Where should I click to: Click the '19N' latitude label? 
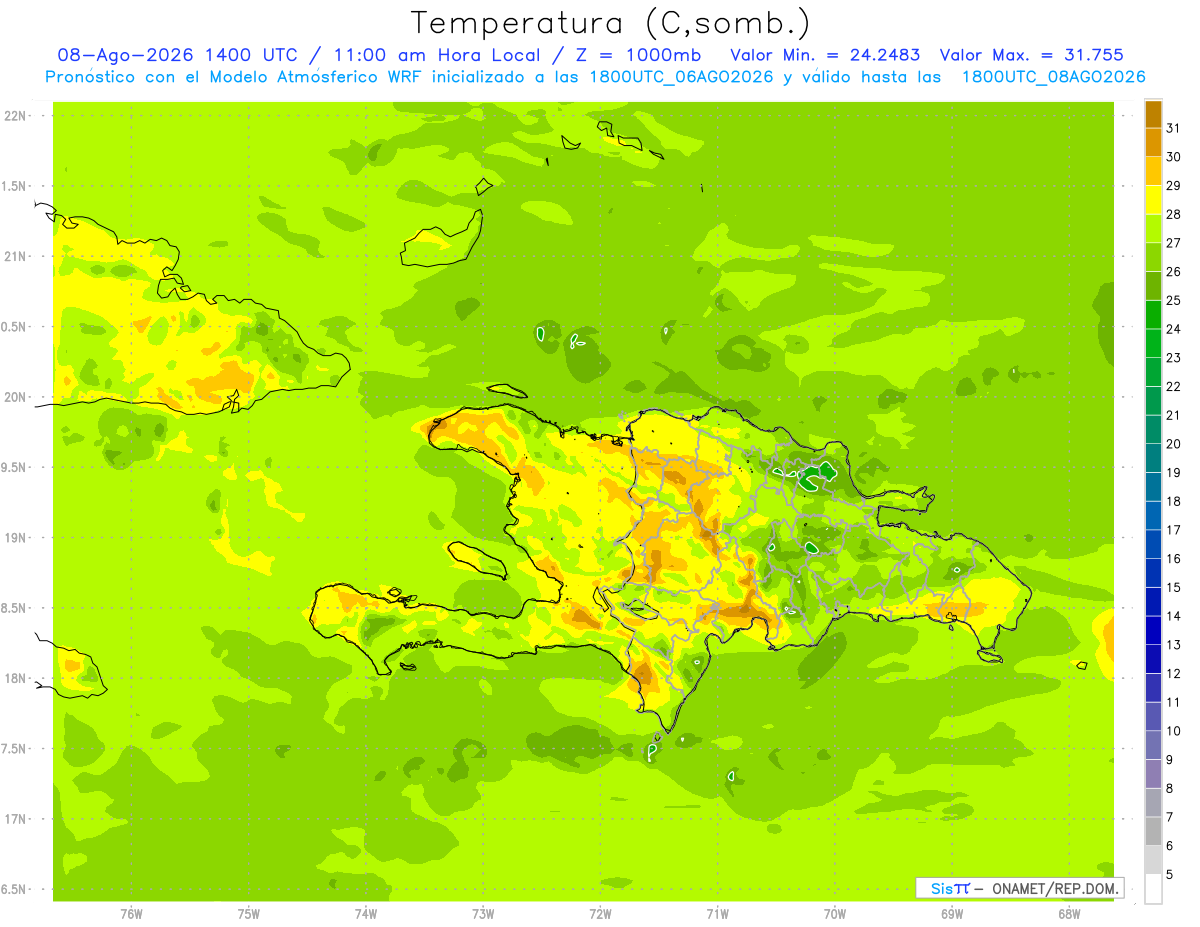tap(15, 538)
